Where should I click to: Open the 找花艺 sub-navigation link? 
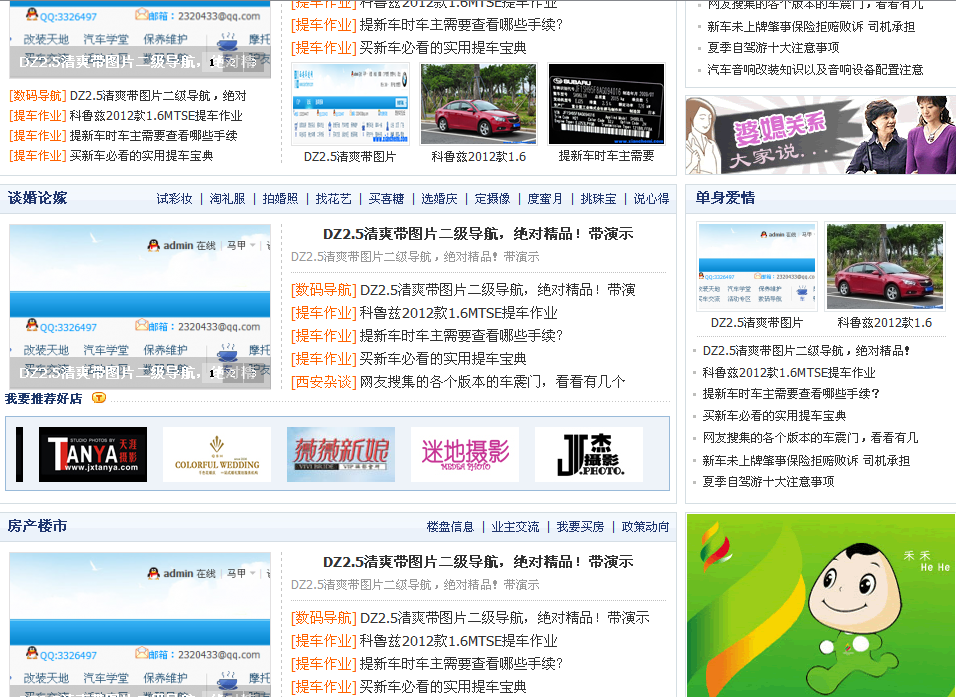pos(334,199)
